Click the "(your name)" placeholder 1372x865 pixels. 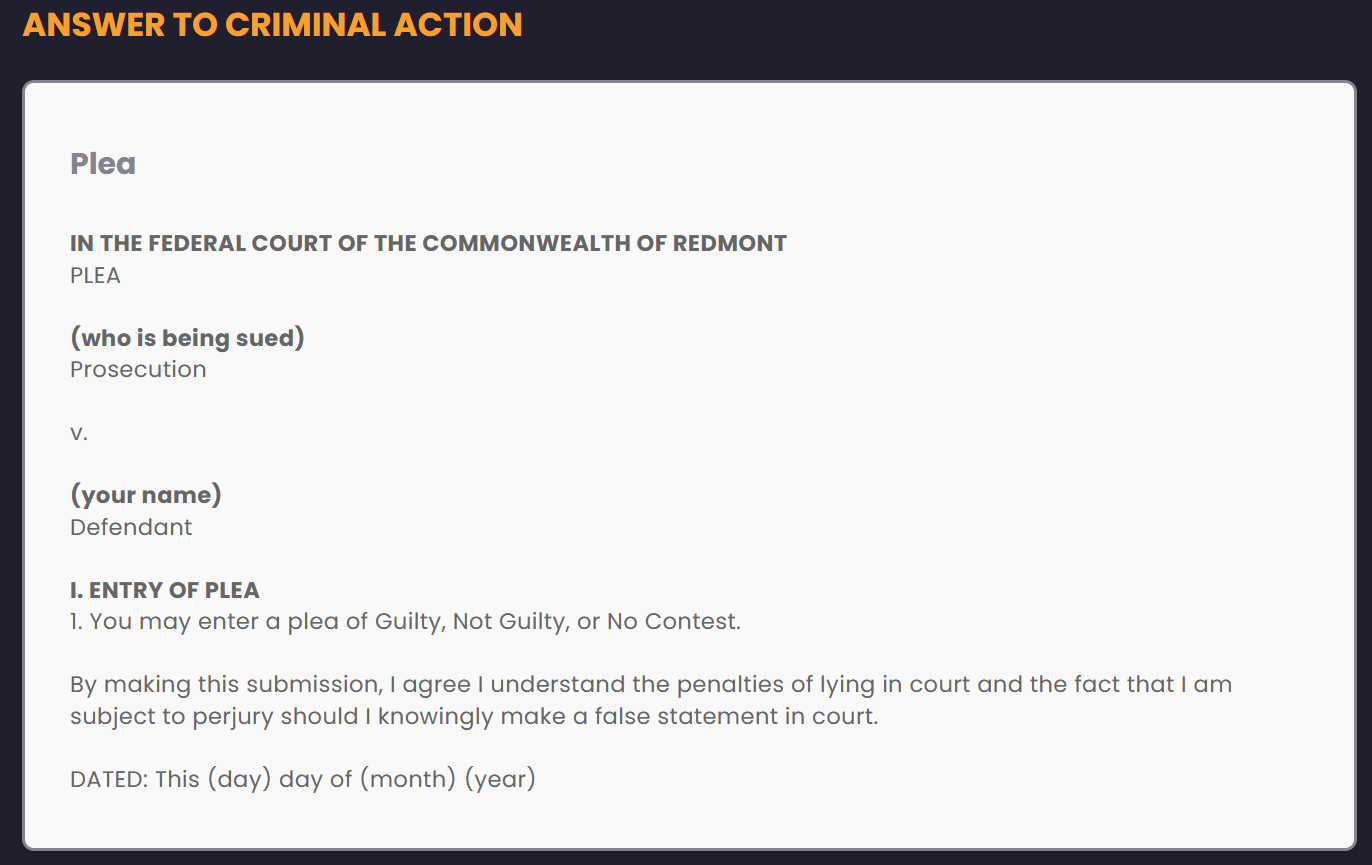click(x=146, y=495)
